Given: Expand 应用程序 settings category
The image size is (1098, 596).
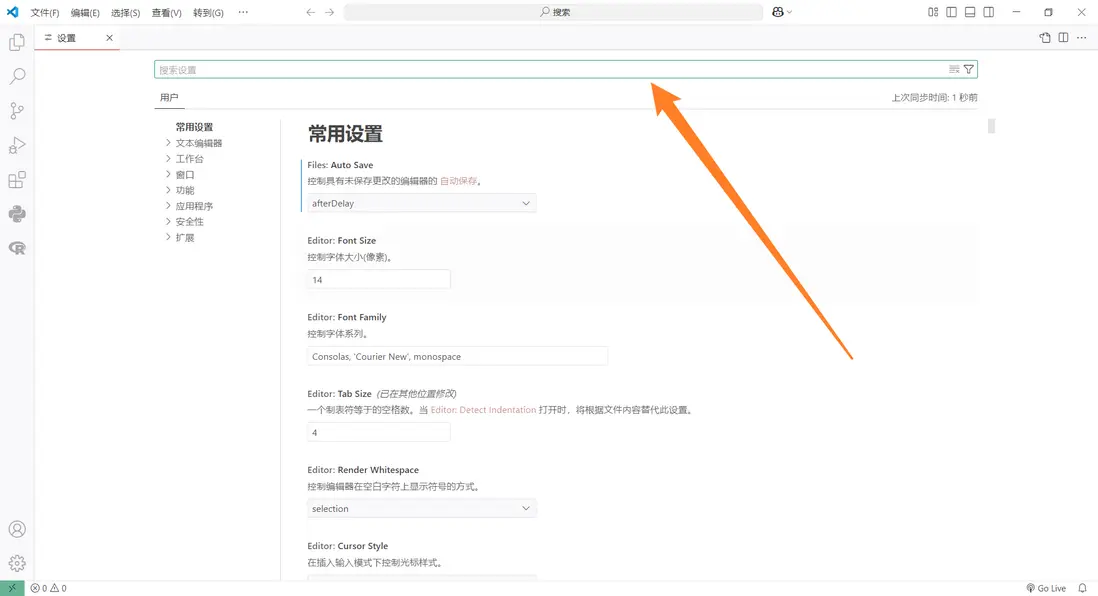Looking at the screenshot, I should pos(189,206).
